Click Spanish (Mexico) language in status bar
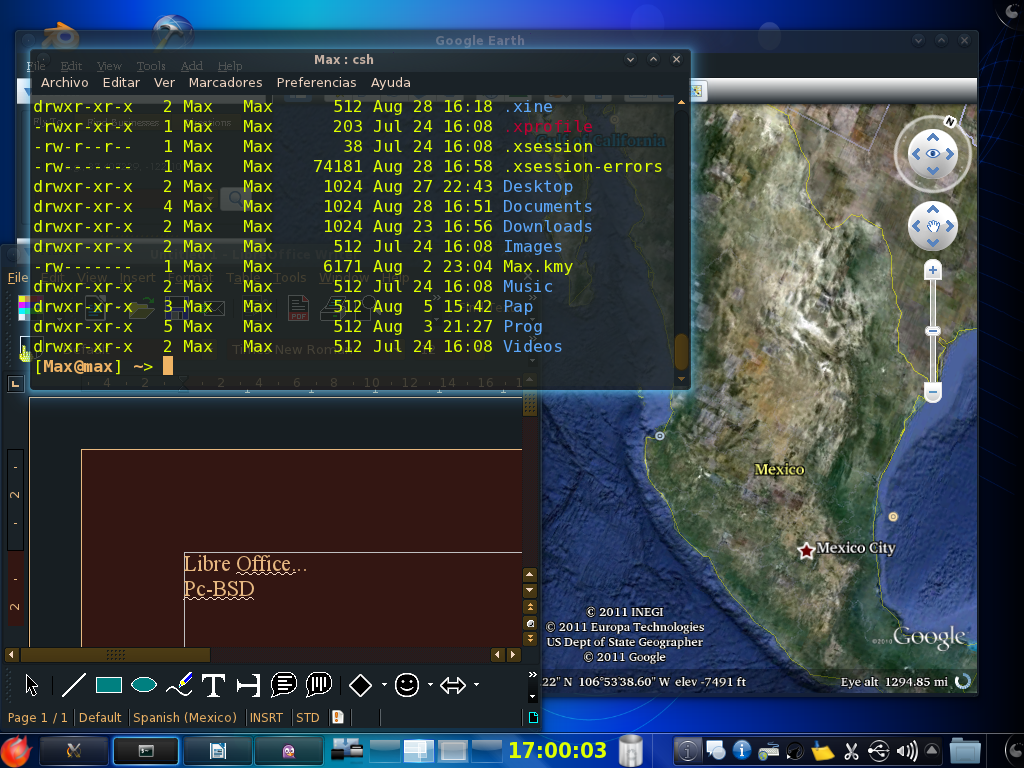This screenshot has height=768, width=1024. coord(185,718)
